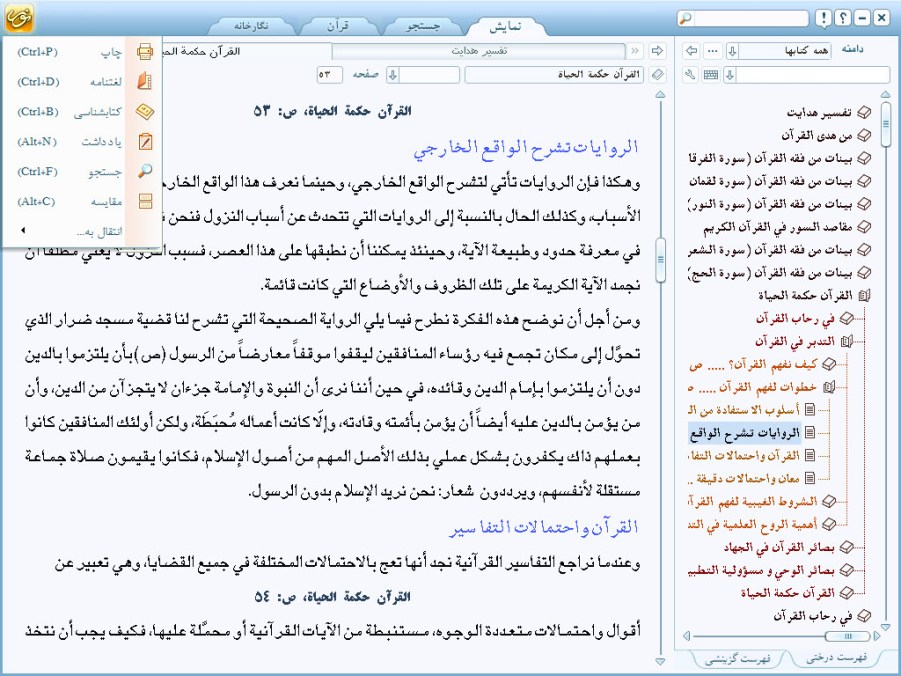Viewport: 901px width, 676px height.
Task: Select tree item معان واحتمالات دقيقة
Action: [x=744, y=479]
